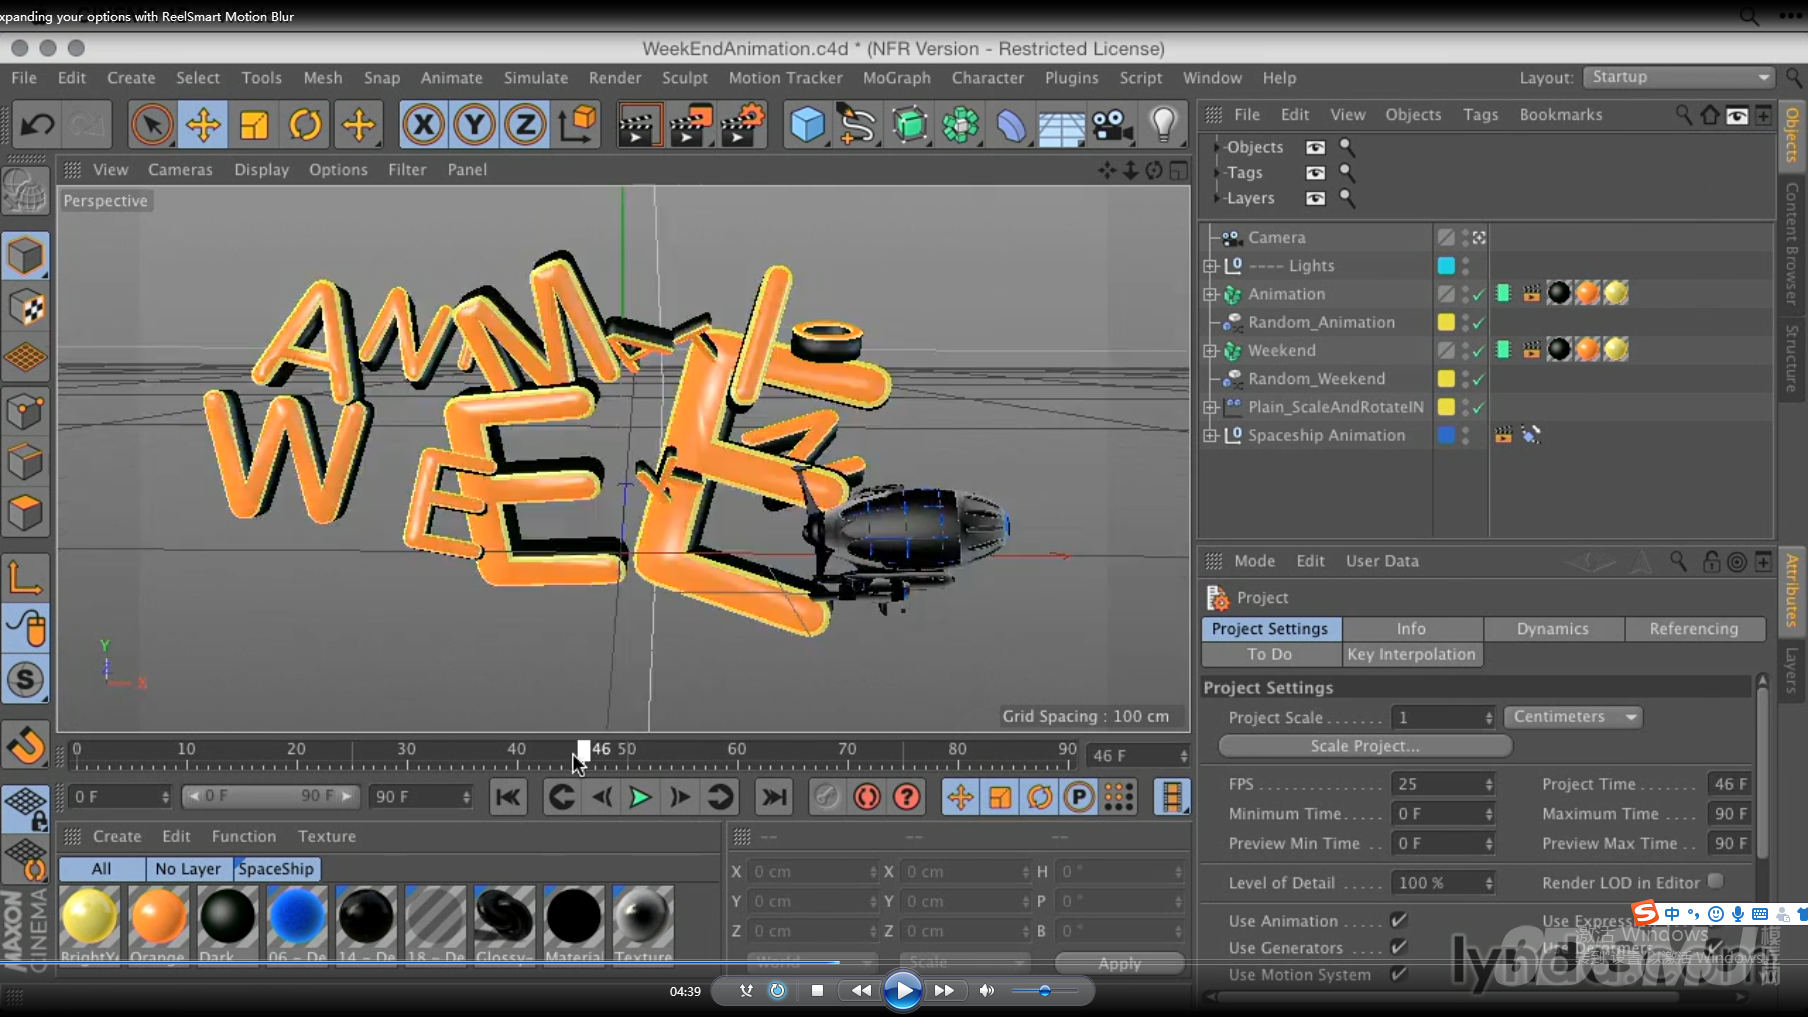Image resolution: width=1808 pixels, height=1017 pixels.
Task: Open Edit Render Settings gear clapperboard
Action: coord(741,126)
